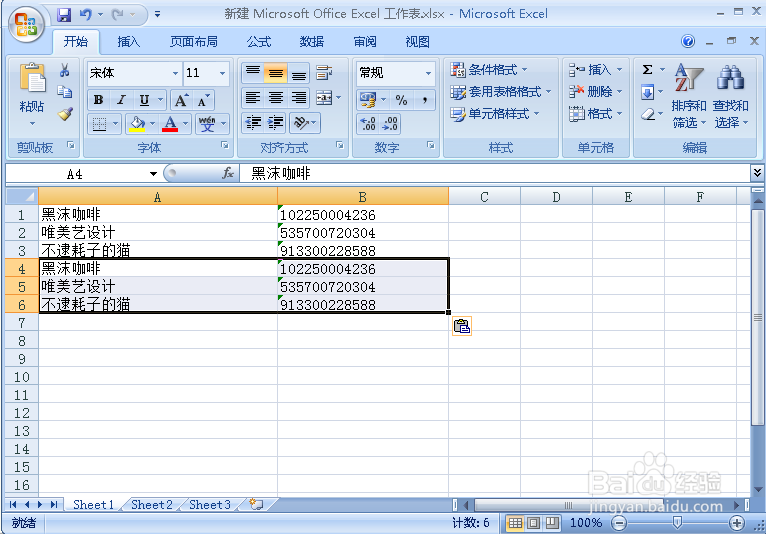Select all cells corner button
The width and height of the screenshot is (766, 534).
click(22, 196)
